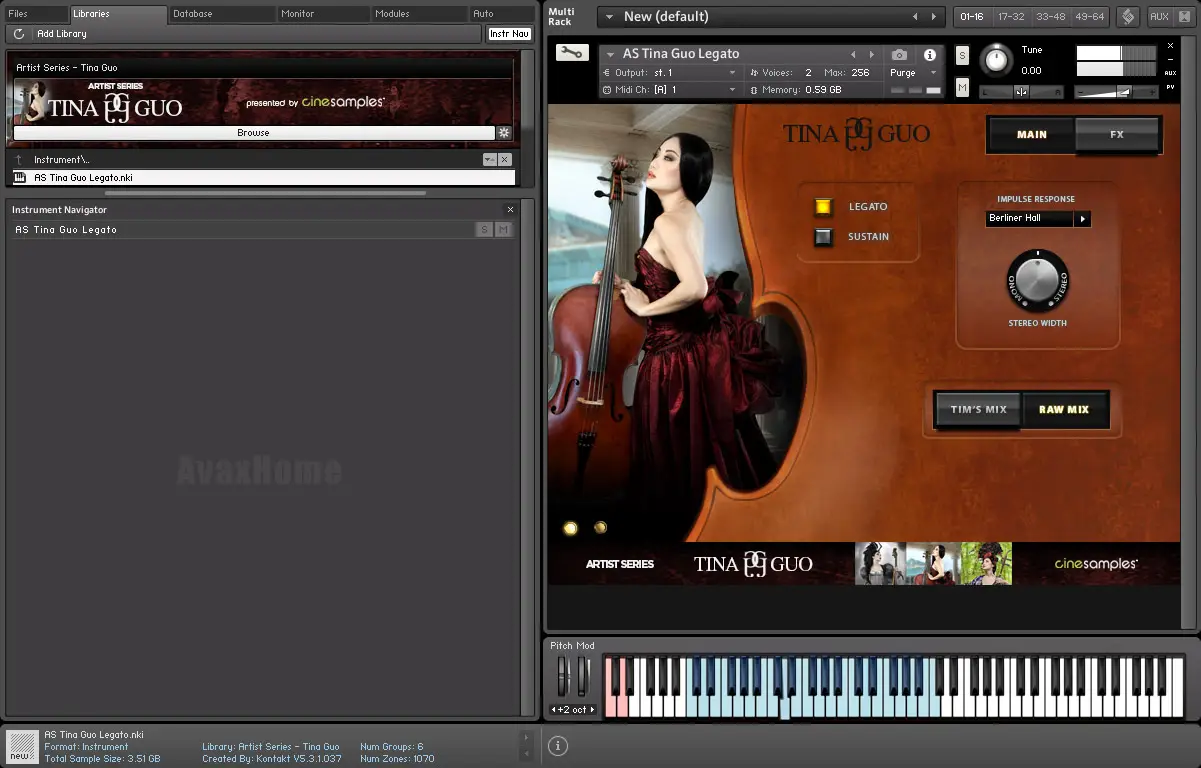Open the Database tab
1201x768 pixels.
coord(222,14)
